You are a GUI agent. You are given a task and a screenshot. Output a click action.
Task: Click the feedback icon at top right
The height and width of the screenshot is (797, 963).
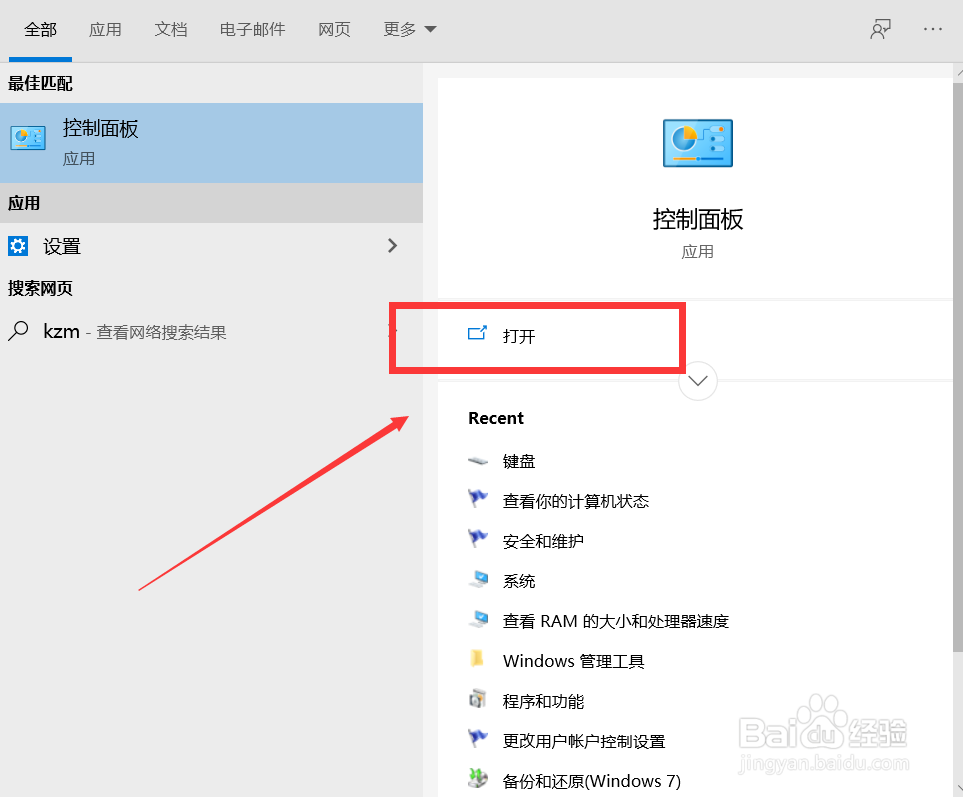880,29
